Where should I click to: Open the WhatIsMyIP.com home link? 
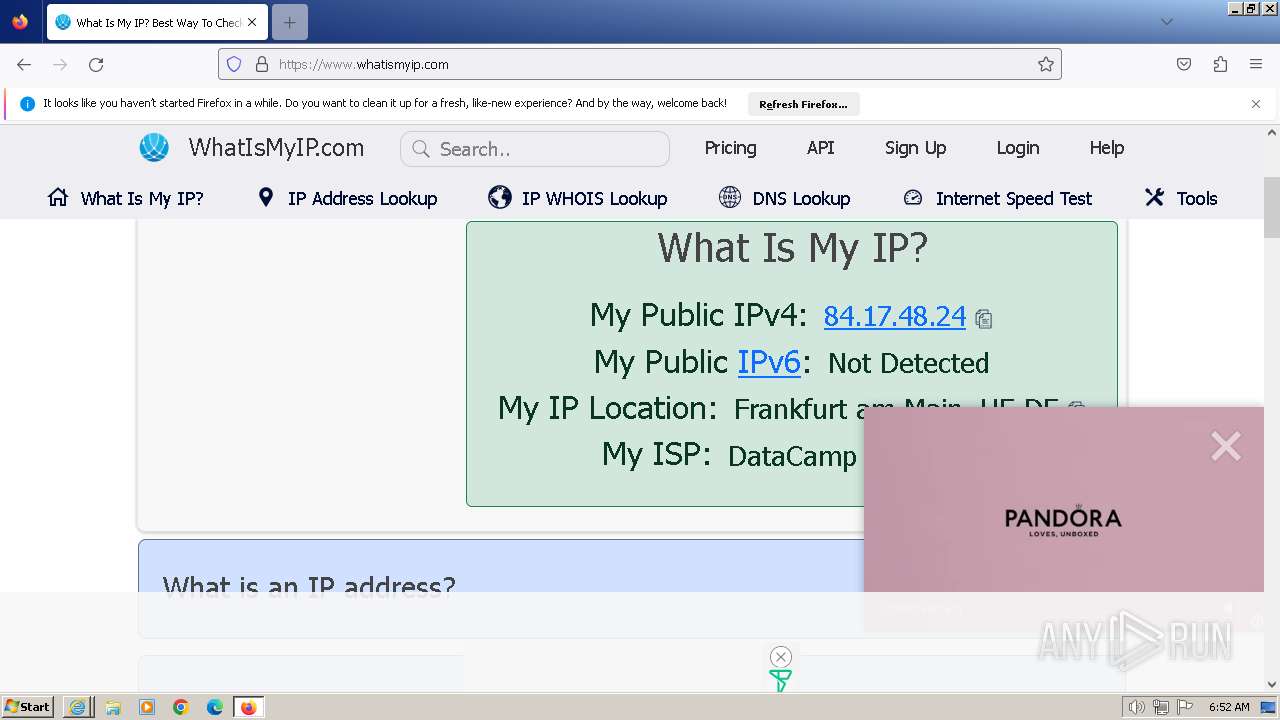[276, 148]
